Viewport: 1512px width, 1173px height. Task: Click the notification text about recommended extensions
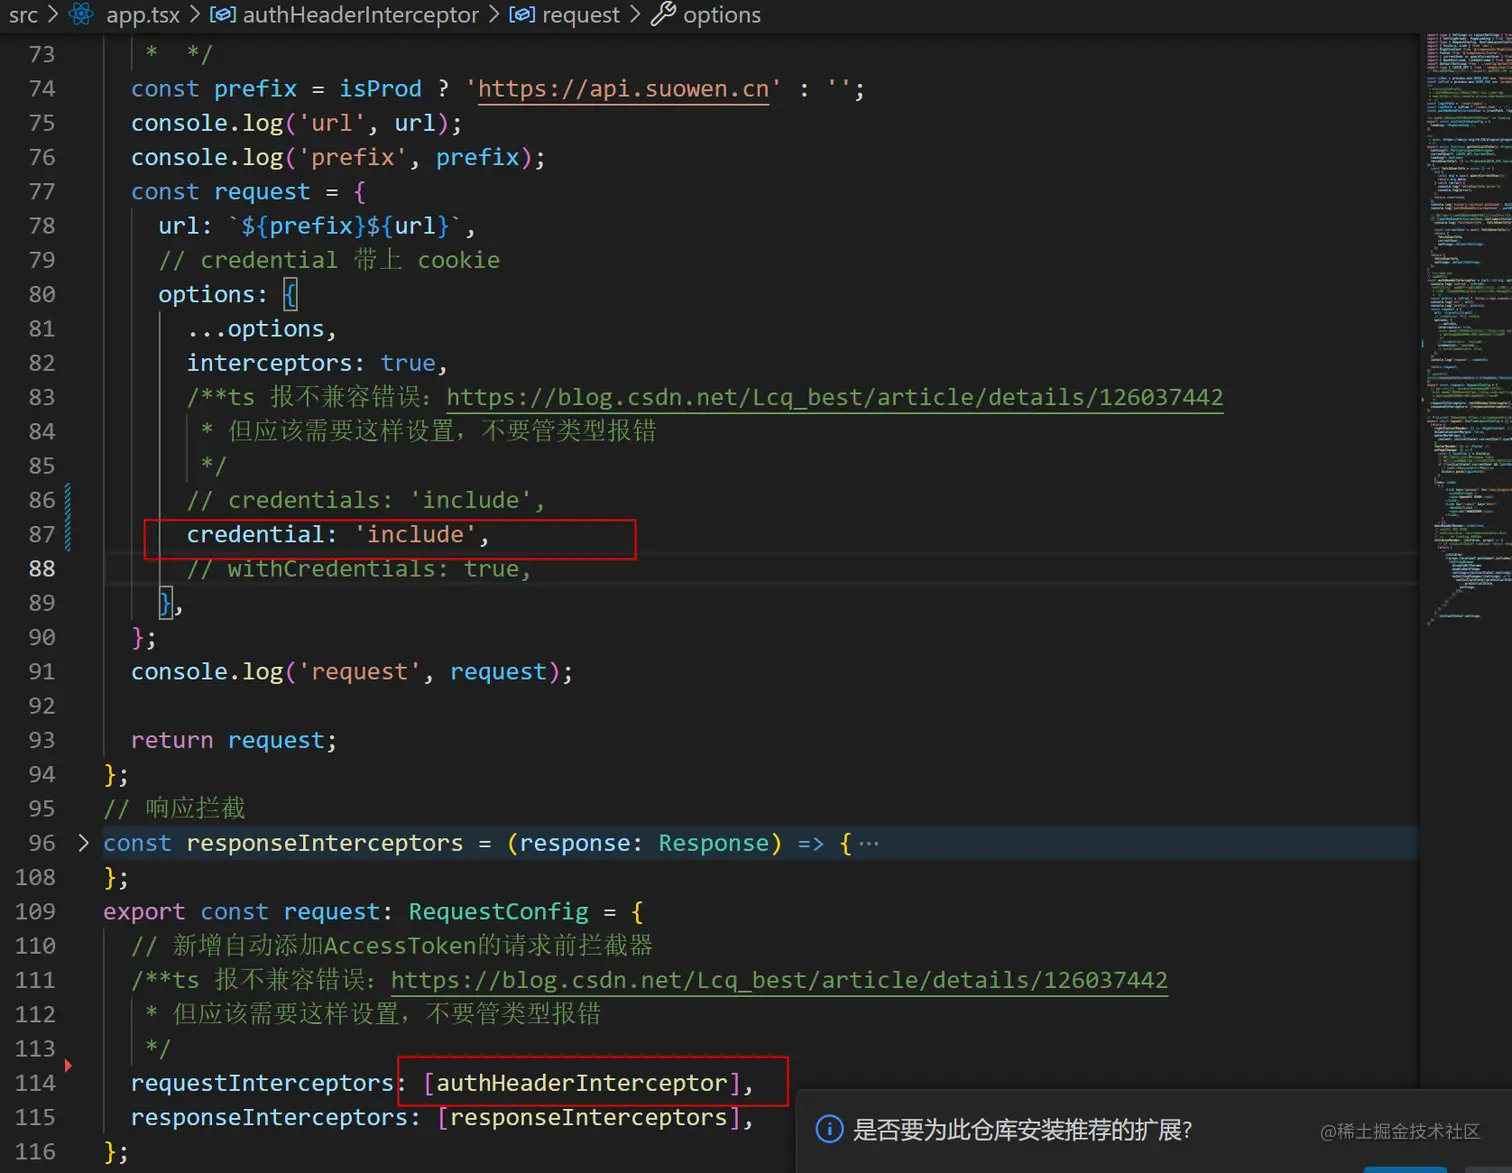[x=1022, y=1130]
